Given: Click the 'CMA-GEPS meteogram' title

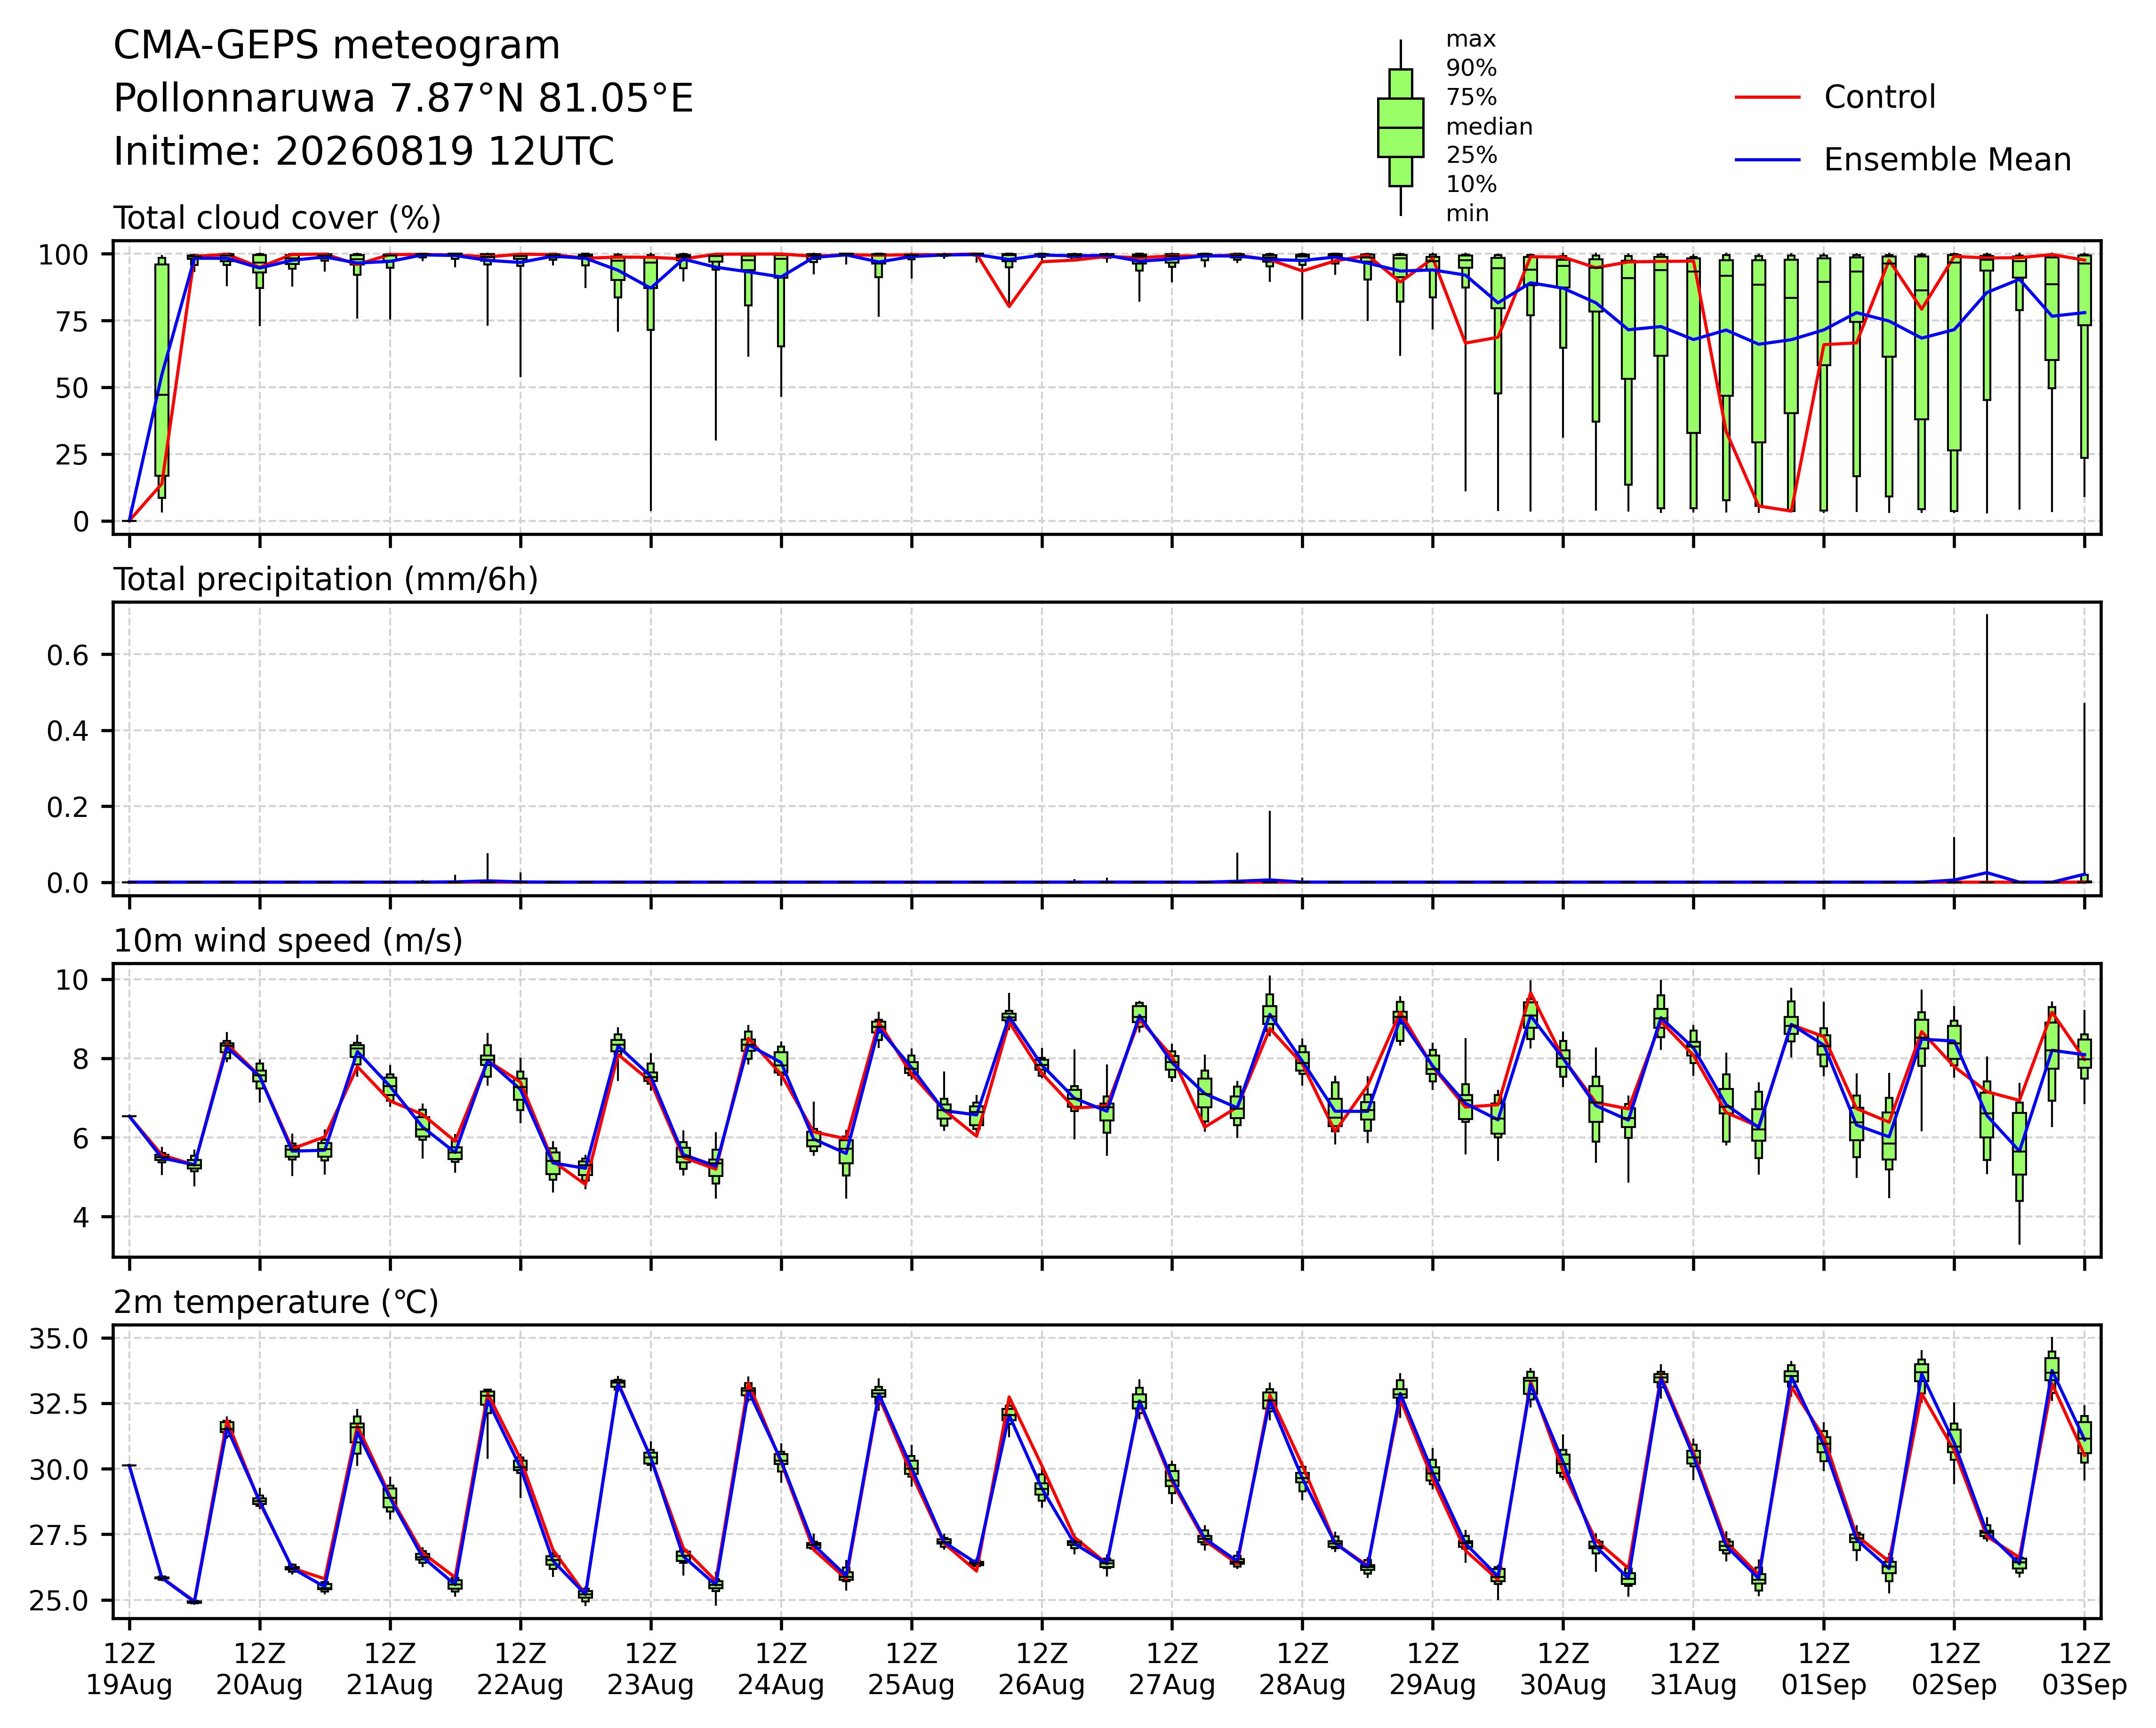Looking at the screenshot, I should [x=337, y=46].
